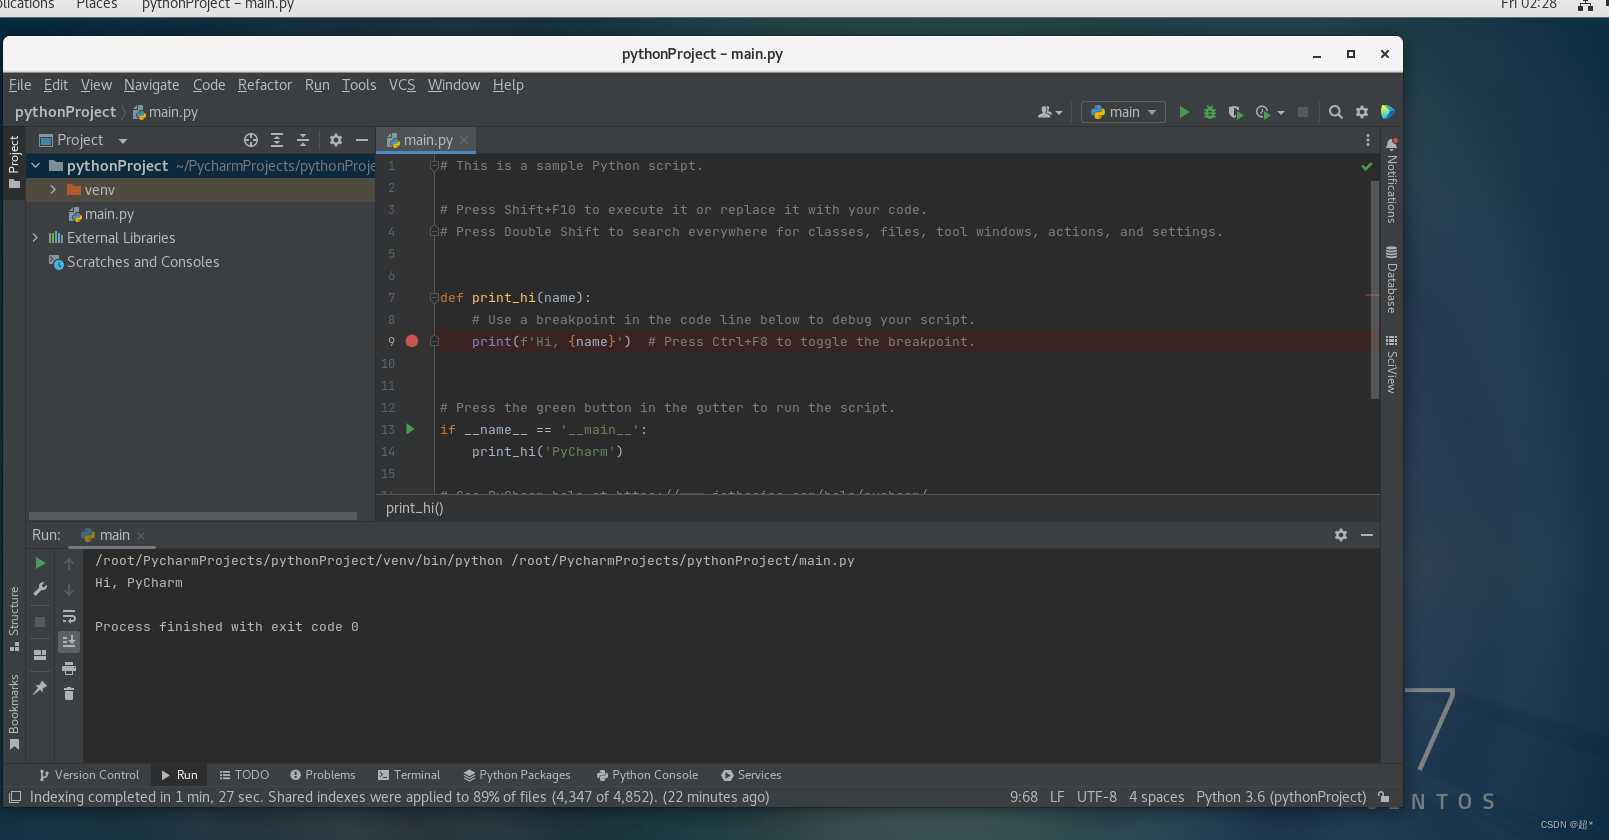
Task: Run main with coverage shield icon
Action: pos(1236,112)
